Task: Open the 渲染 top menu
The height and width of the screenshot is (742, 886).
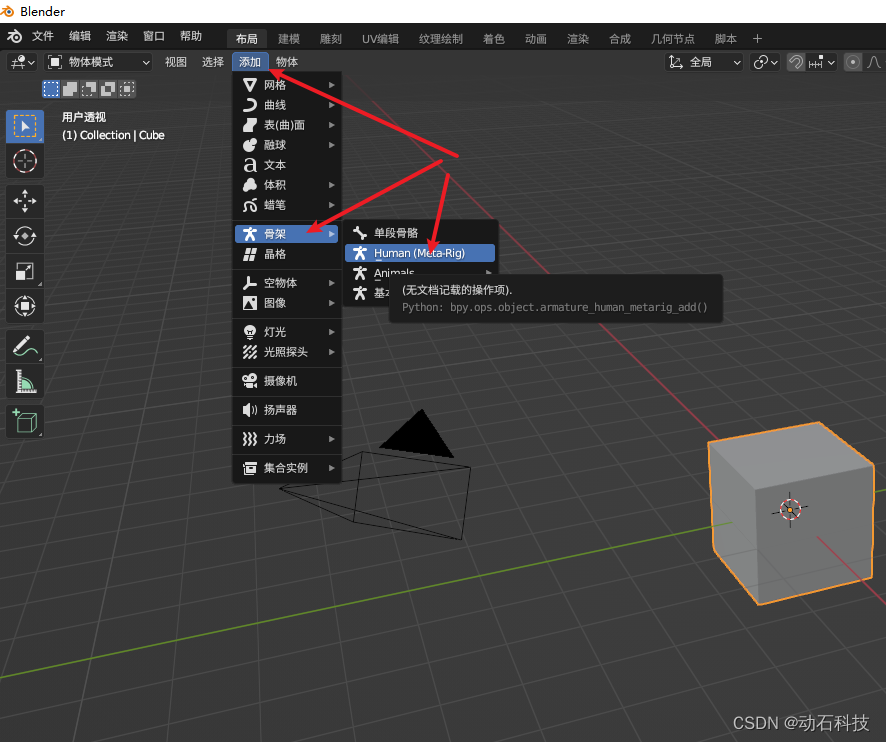Action: pos(117,37)
